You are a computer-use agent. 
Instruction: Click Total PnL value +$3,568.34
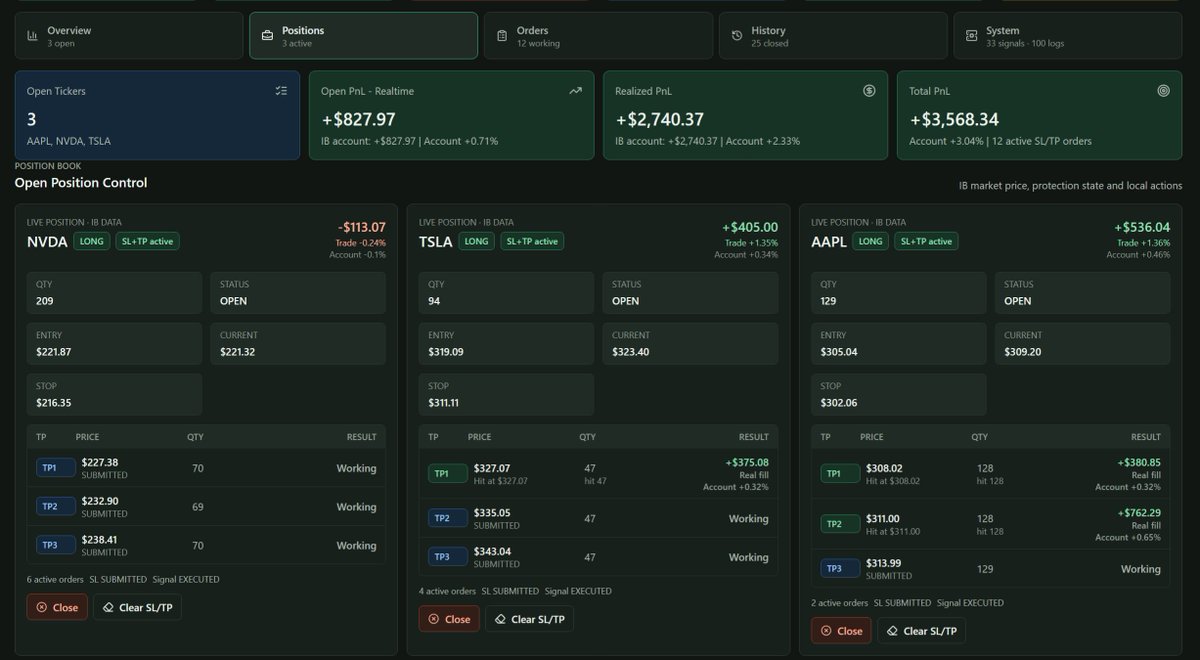click(955, 119)
